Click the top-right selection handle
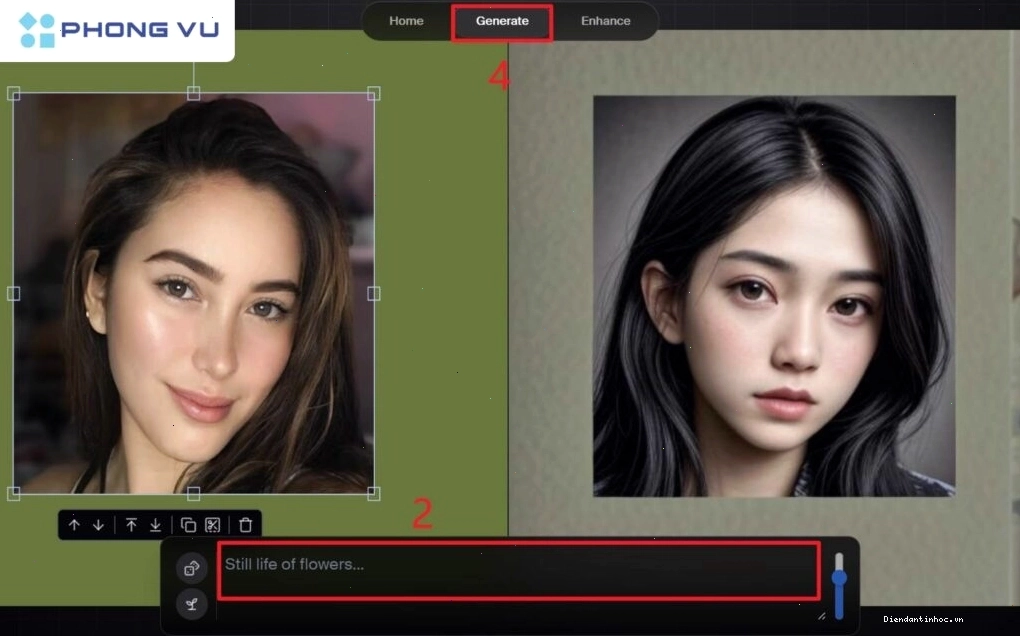This screenshot has width=1020, height=636. (x=373, y=94)
